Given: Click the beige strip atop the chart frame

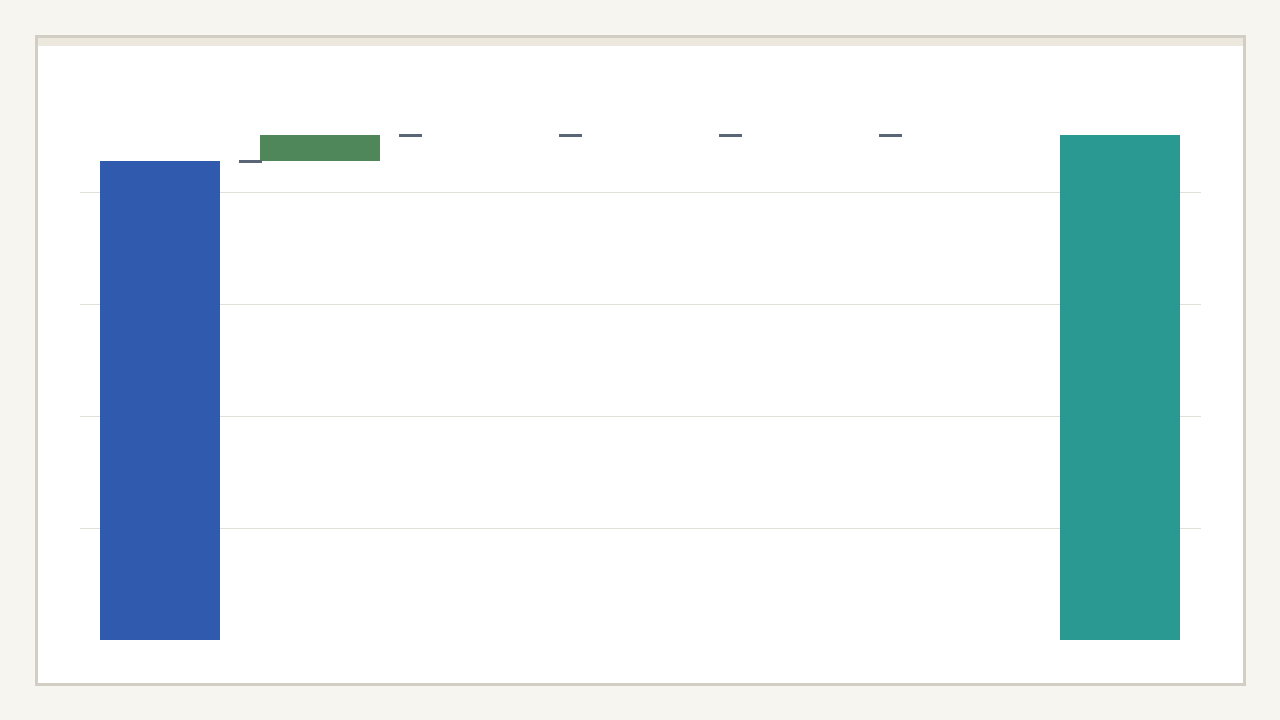Looking at the screenshot, I should (x=640, y=42).
